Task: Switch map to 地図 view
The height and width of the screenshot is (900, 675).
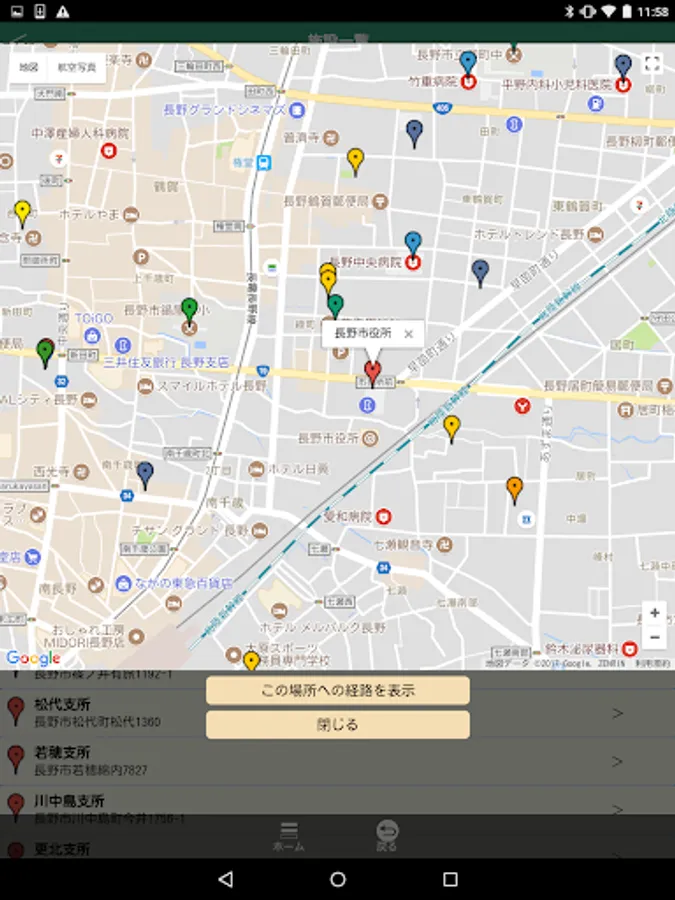Action: click(28, 68)
